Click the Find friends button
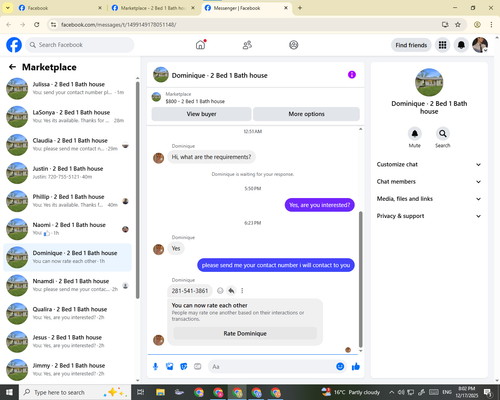 point(411,45)
